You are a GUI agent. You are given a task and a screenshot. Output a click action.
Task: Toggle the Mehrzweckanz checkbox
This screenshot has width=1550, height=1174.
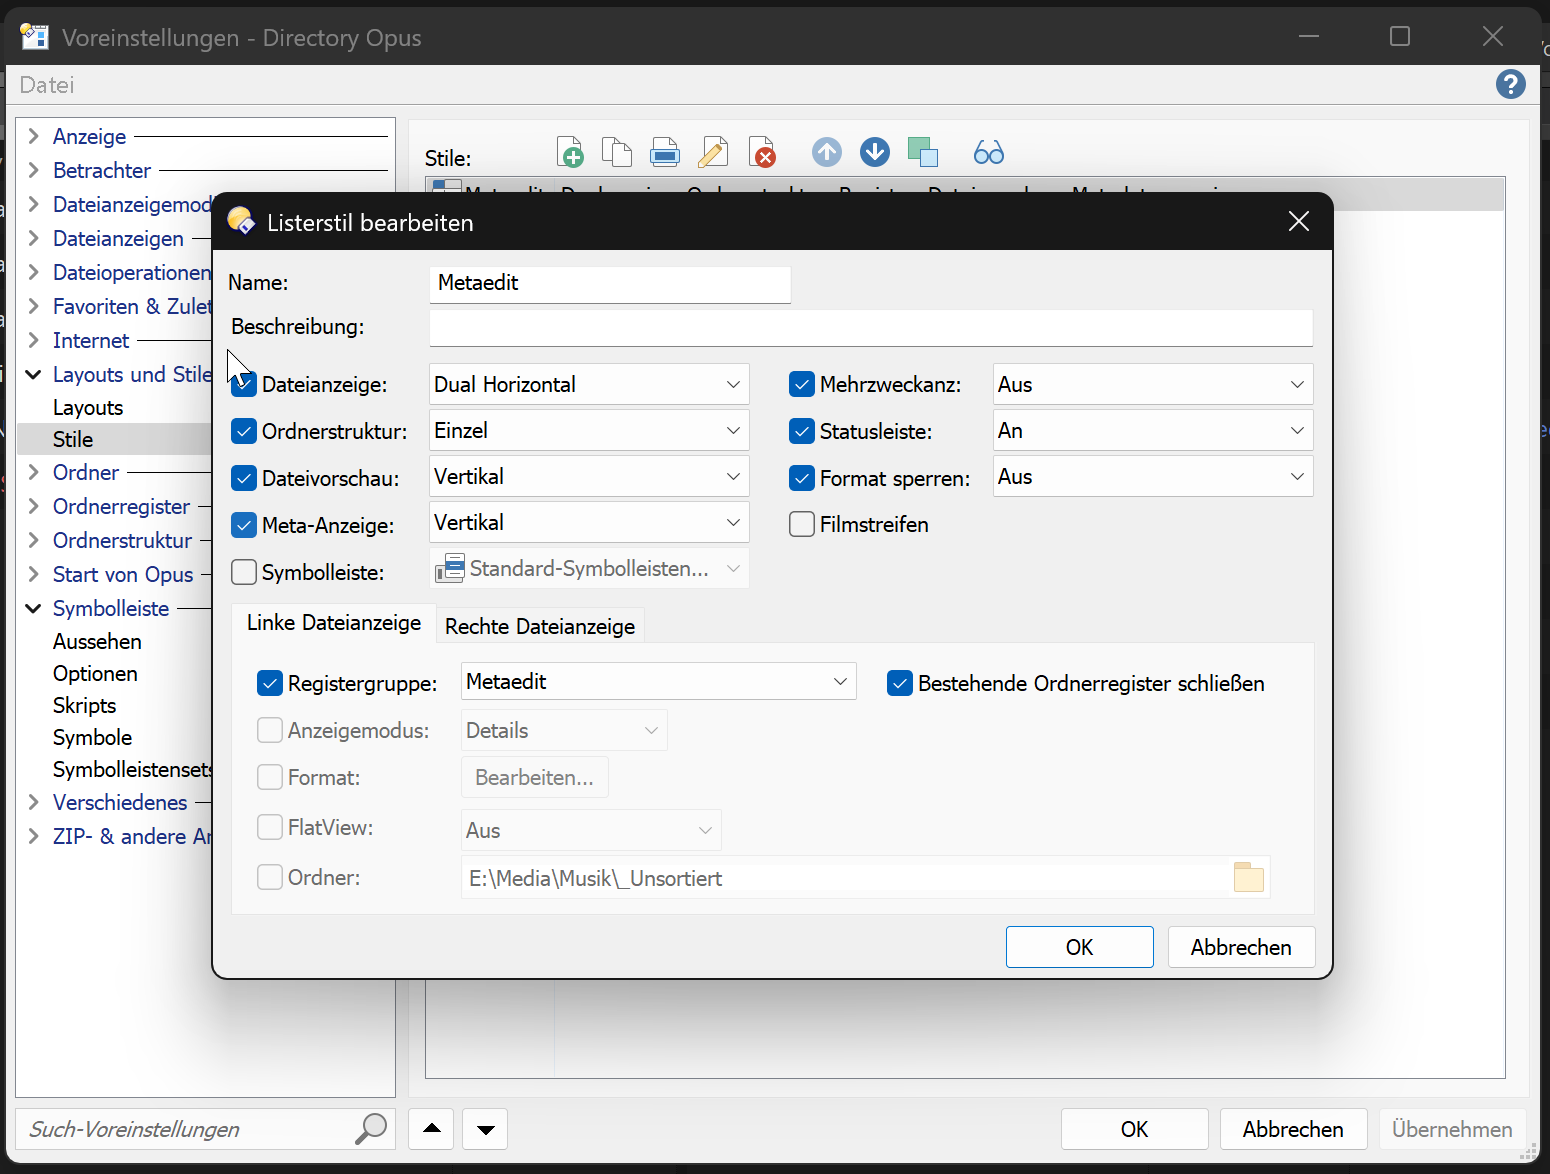(x=802, y=384)
